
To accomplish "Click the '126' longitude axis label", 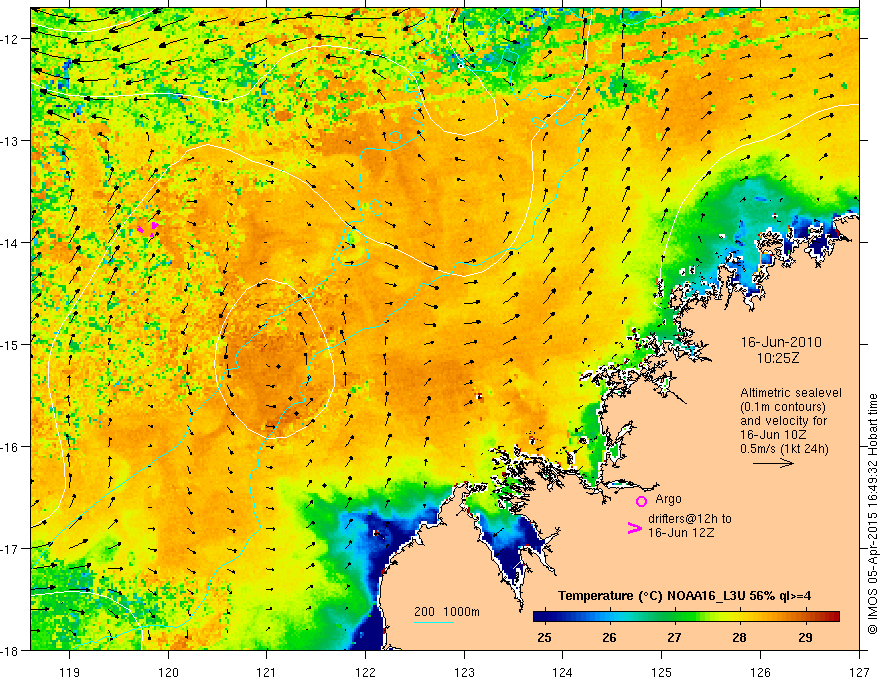I will (760, 672).
